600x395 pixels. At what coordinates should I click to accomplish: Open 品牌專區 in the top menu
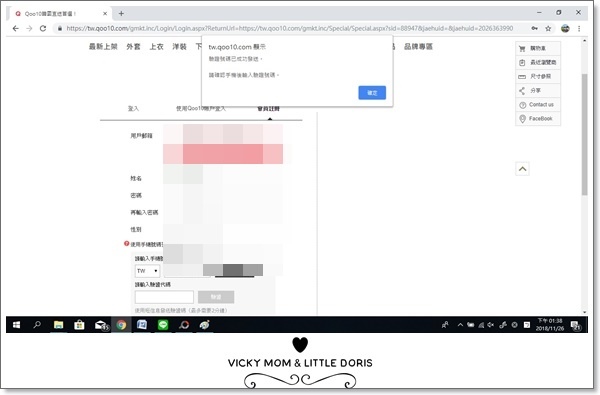pyautogui.click(x=418, y=47)
